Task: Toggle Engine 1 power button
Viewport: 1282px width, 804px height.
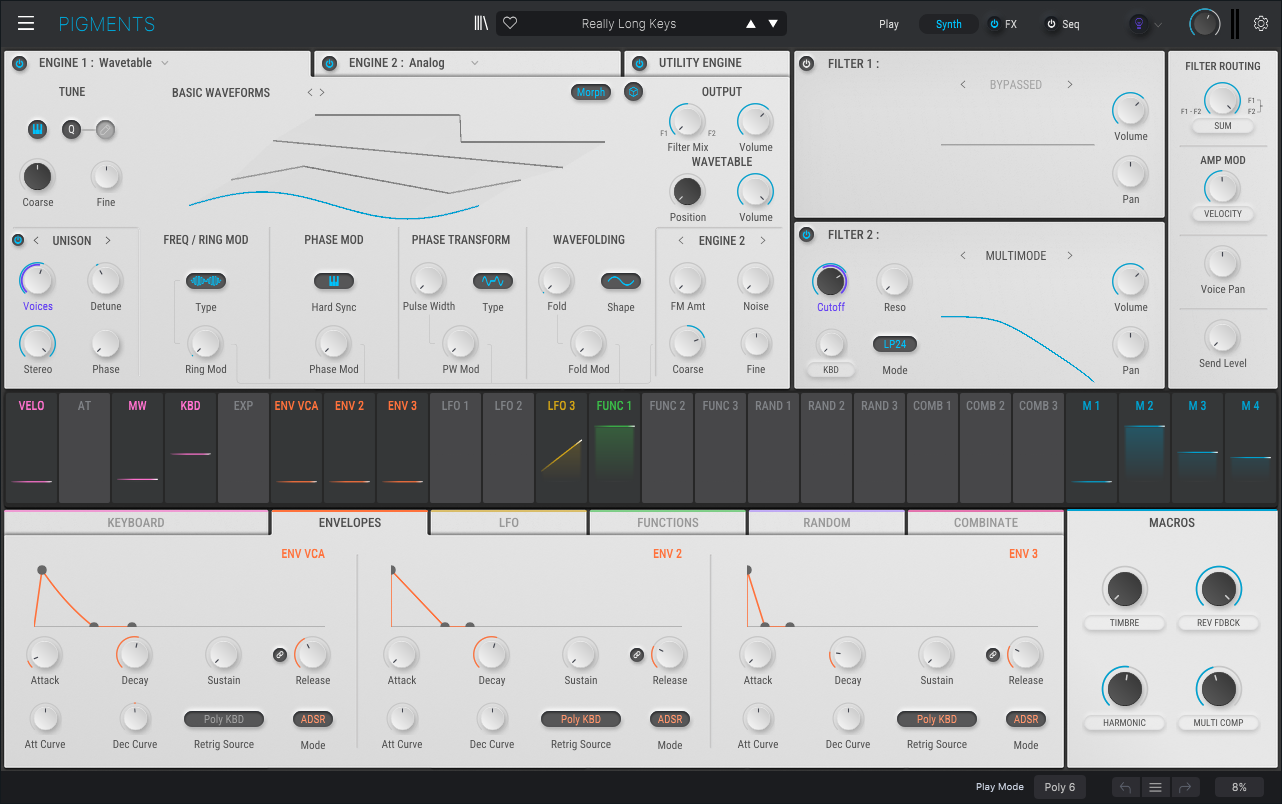Action: [19, 63]
